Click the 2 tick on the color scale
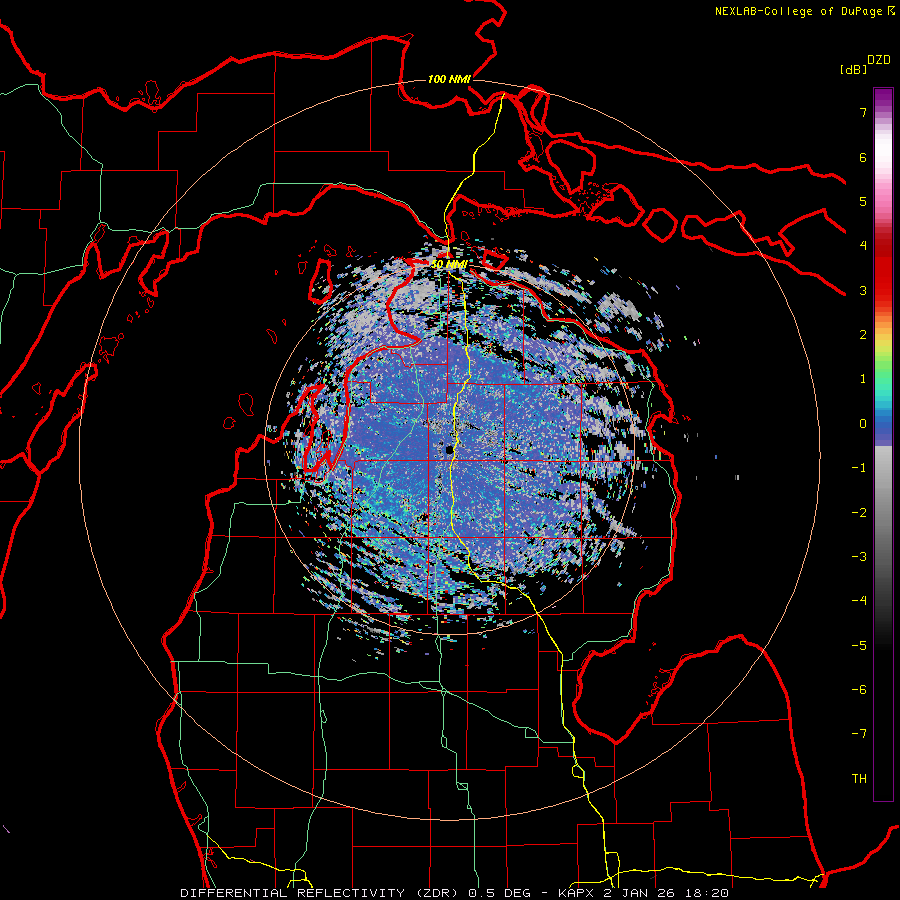900x900 pixels. coord(863,335)
